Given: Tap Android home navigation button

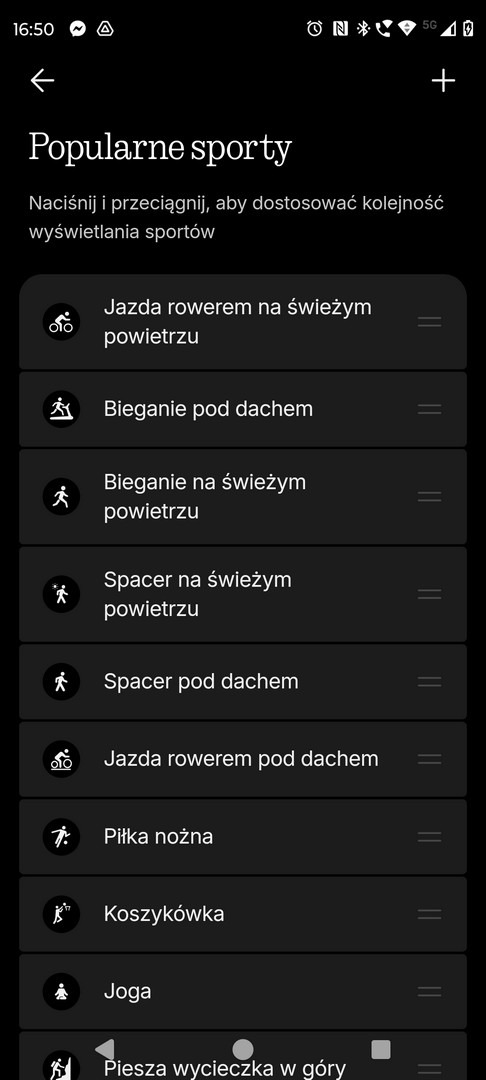Looking at the screenshot, I should (243, 1049).
